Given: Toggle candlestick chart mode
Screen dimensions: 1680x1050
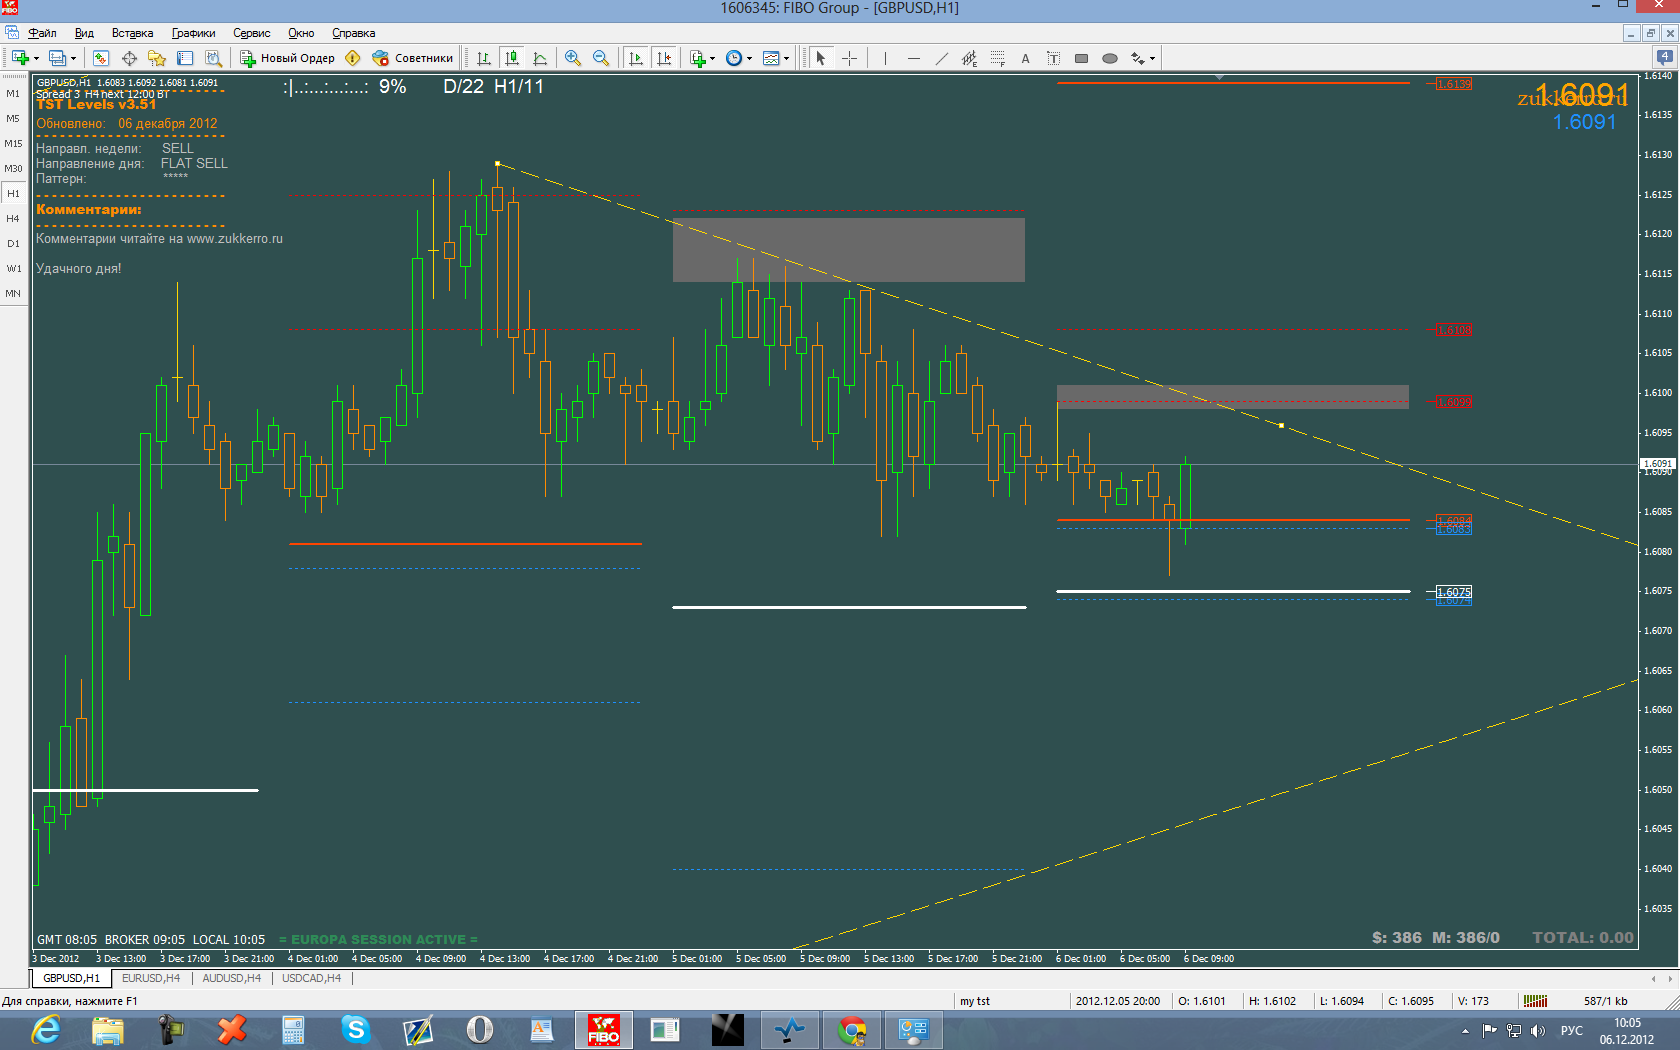Looking at the screenshot, I should (x=512, y=59).
